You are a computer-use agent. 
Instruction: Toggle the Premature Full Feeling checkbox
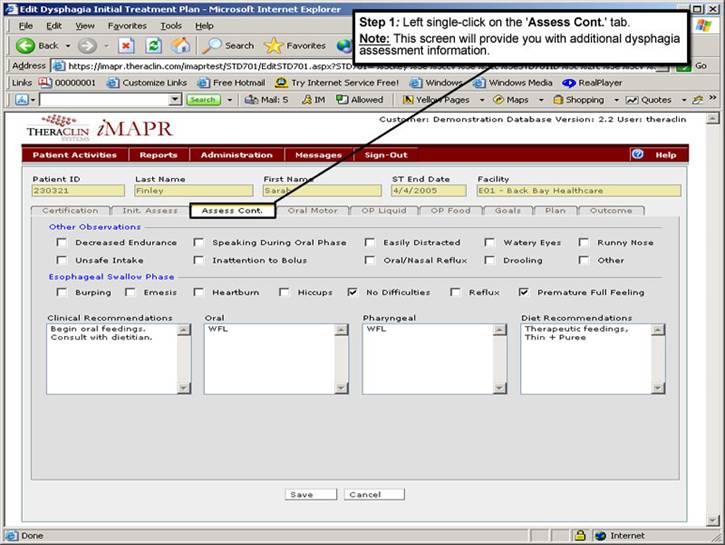click(x=524, y=293)
